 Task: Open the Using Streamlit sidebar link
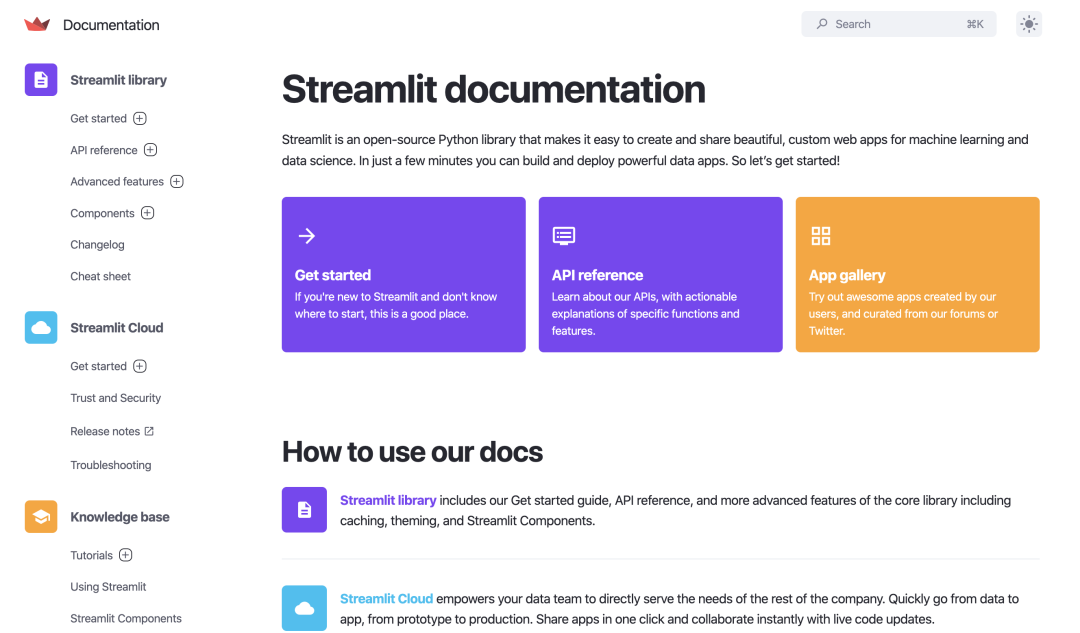pyautogui.click(x=108, y=587)
